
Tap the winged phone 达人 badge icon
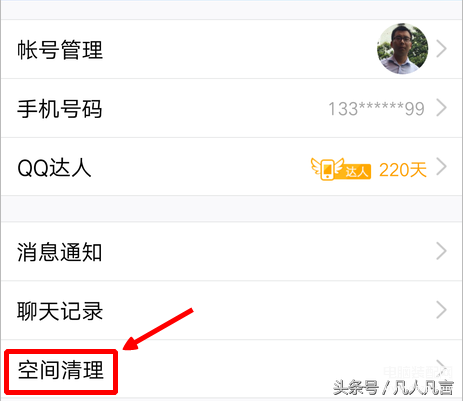pyautogui.click(x=341, y=169)
